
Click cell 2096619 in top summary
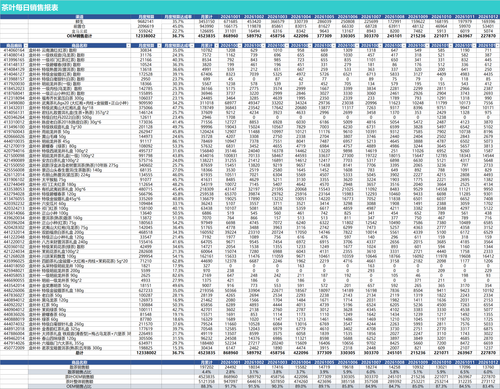point(146,26)
